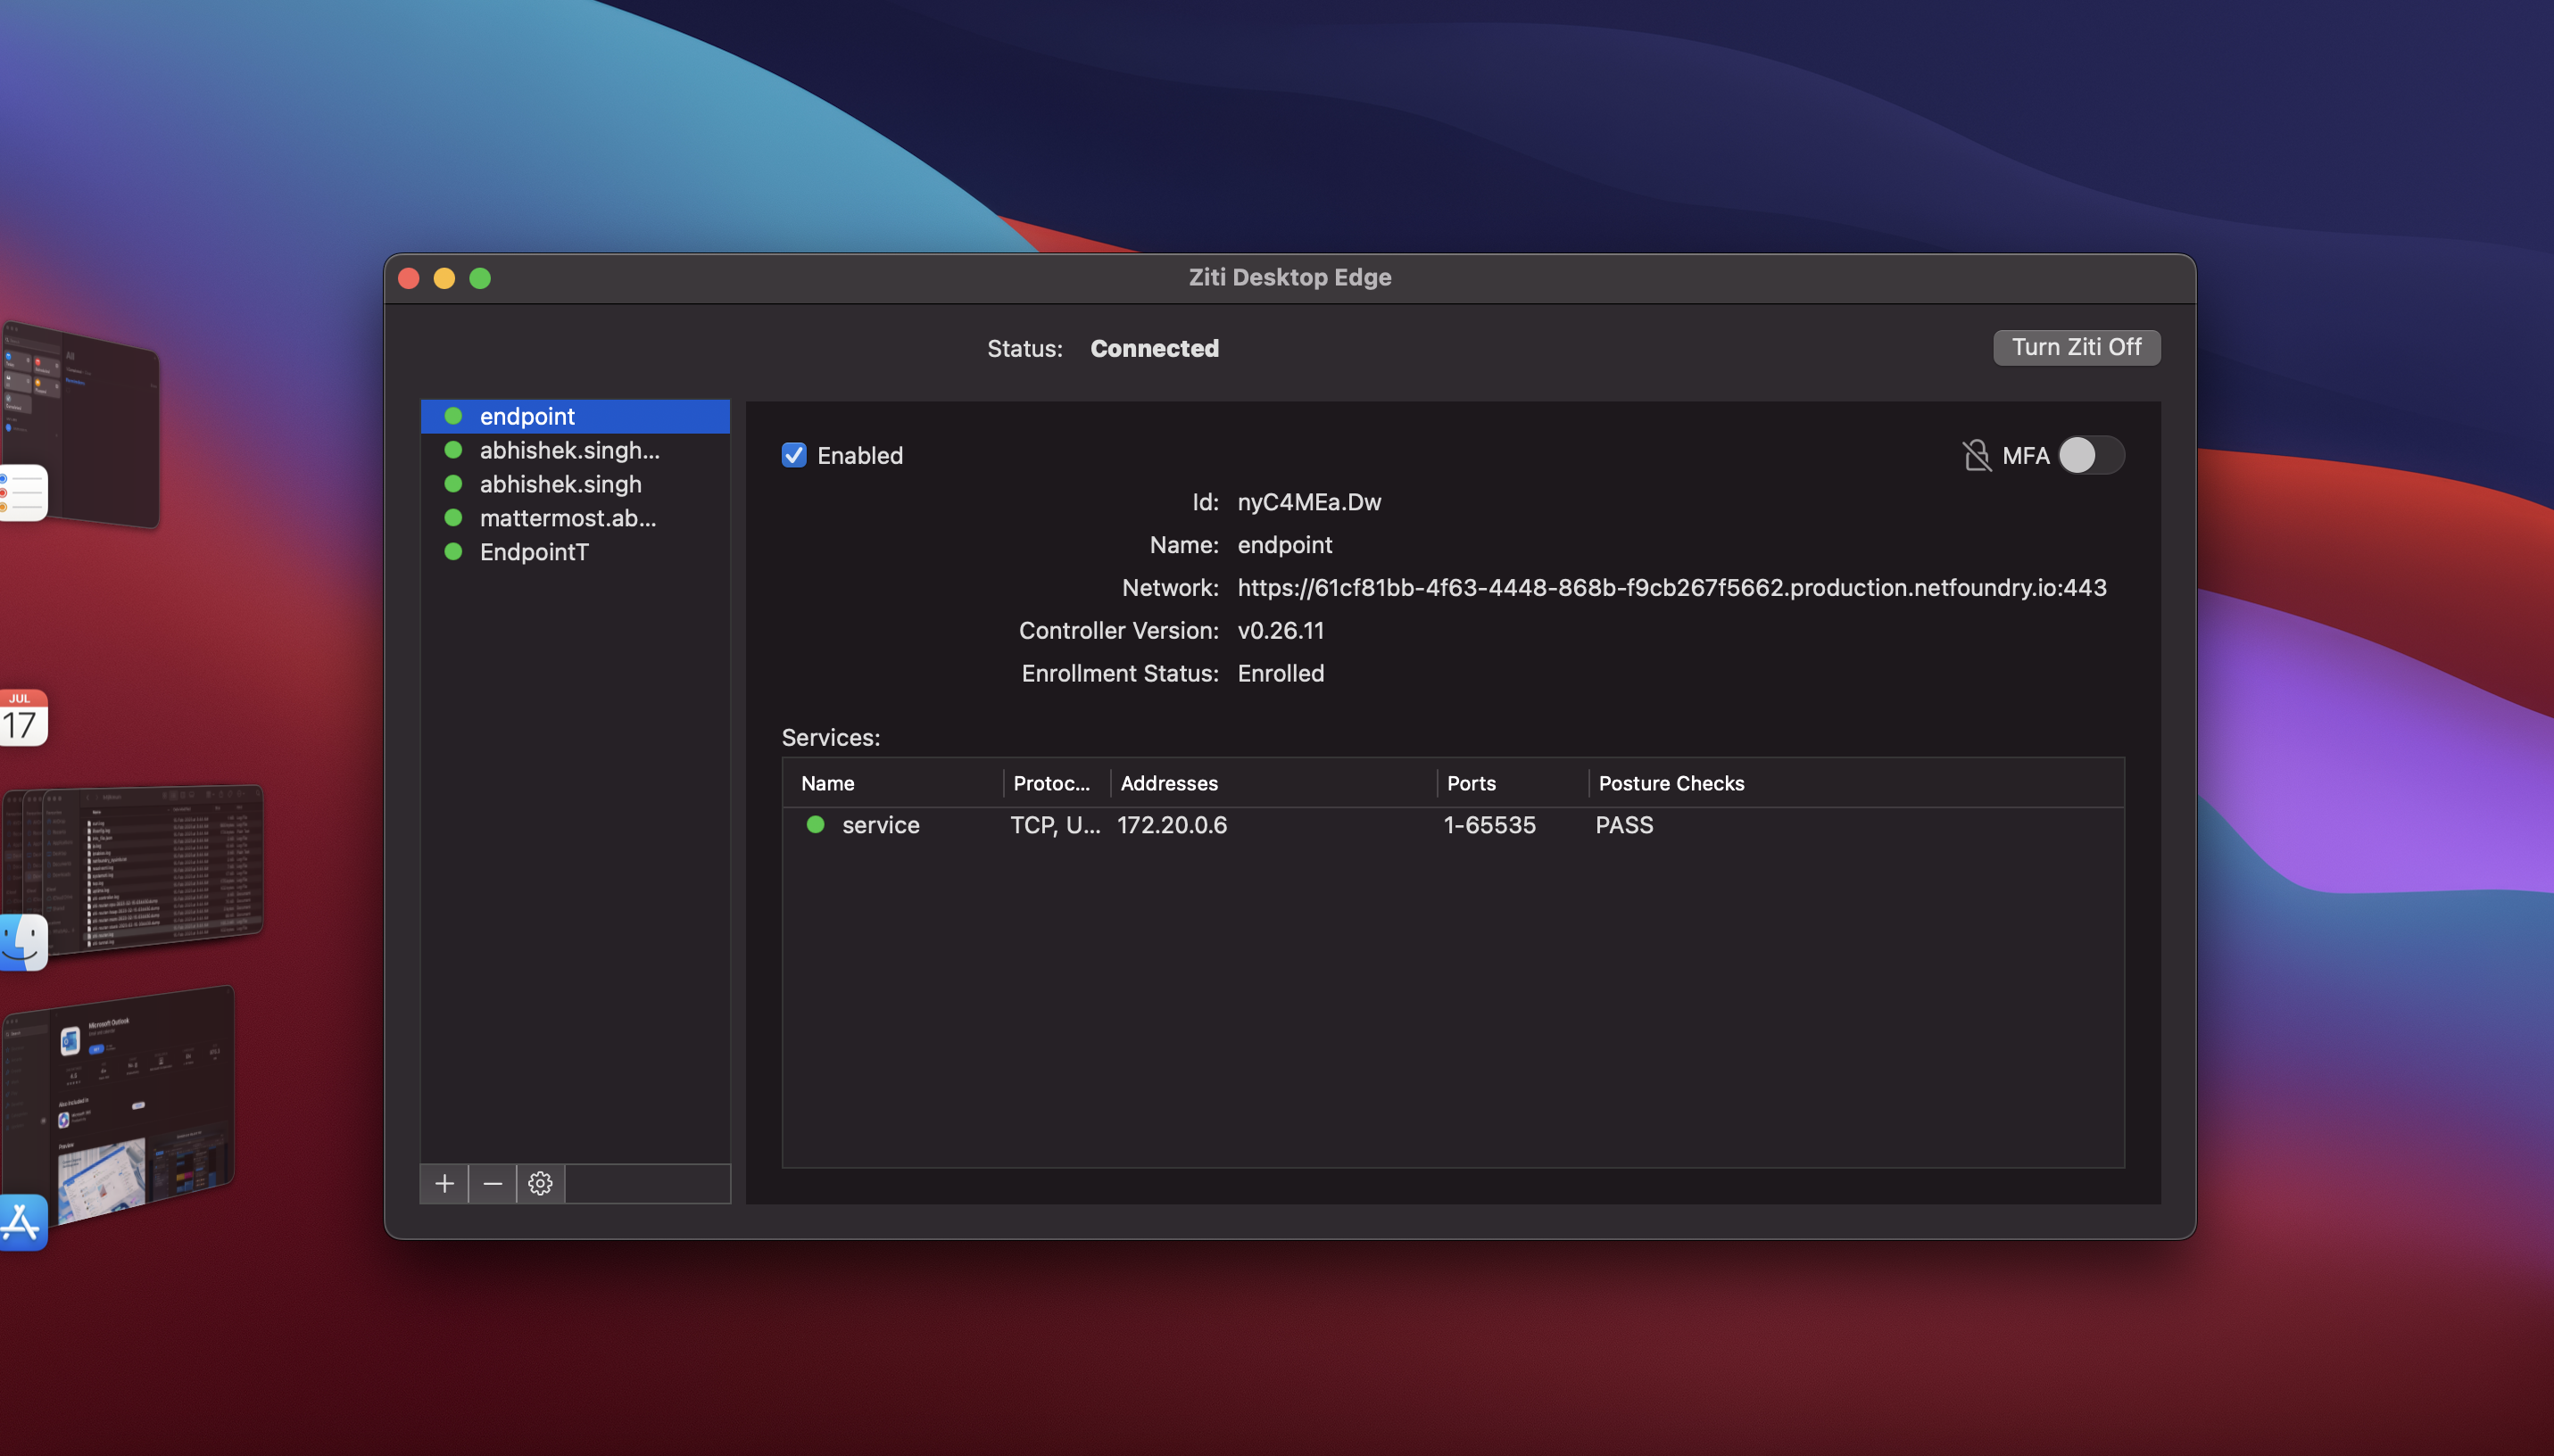Click the 172.20.0.6 address cell
2554x1456 pixels.
click(x=1172, y=825)
